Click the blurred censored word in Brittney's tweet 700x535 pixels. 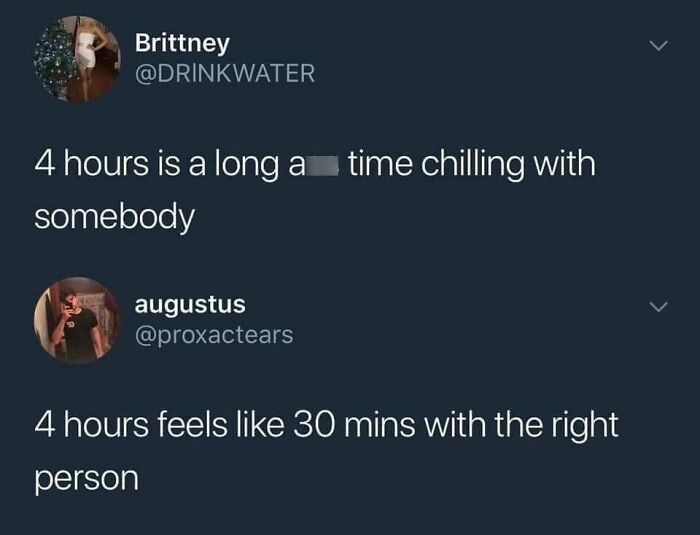pyautogui.click(x=321, y=165)
